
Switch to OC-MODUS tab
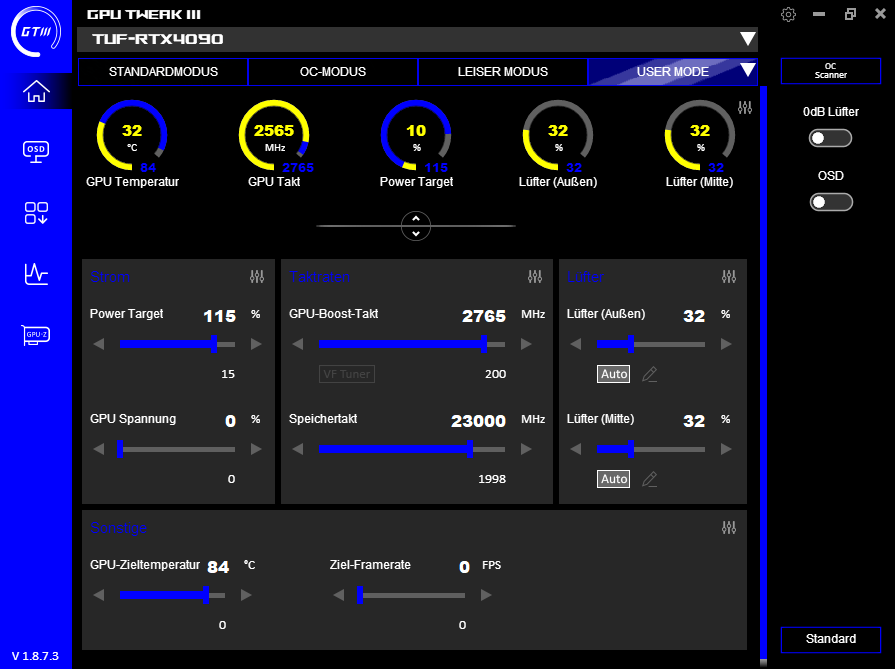(333, 72)
